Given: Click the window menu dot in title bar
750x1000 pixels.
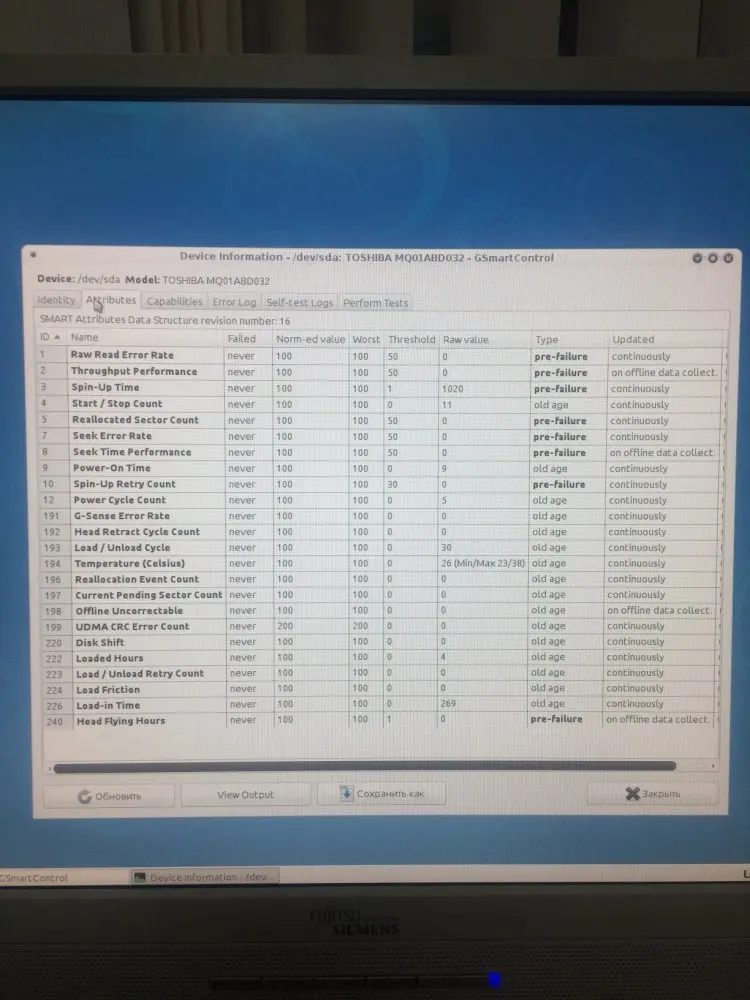Looking at the screenshot, I should [33, 254].
